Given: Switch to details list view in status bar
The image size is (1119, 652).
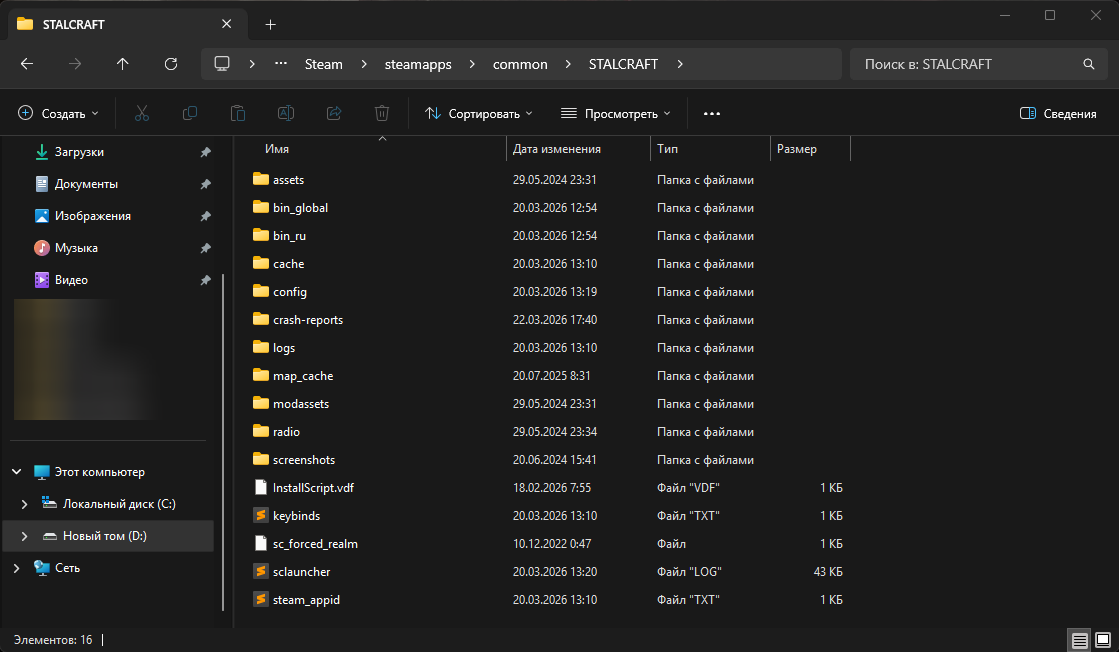Looking at the screenshot, I should coord(1079,639).
